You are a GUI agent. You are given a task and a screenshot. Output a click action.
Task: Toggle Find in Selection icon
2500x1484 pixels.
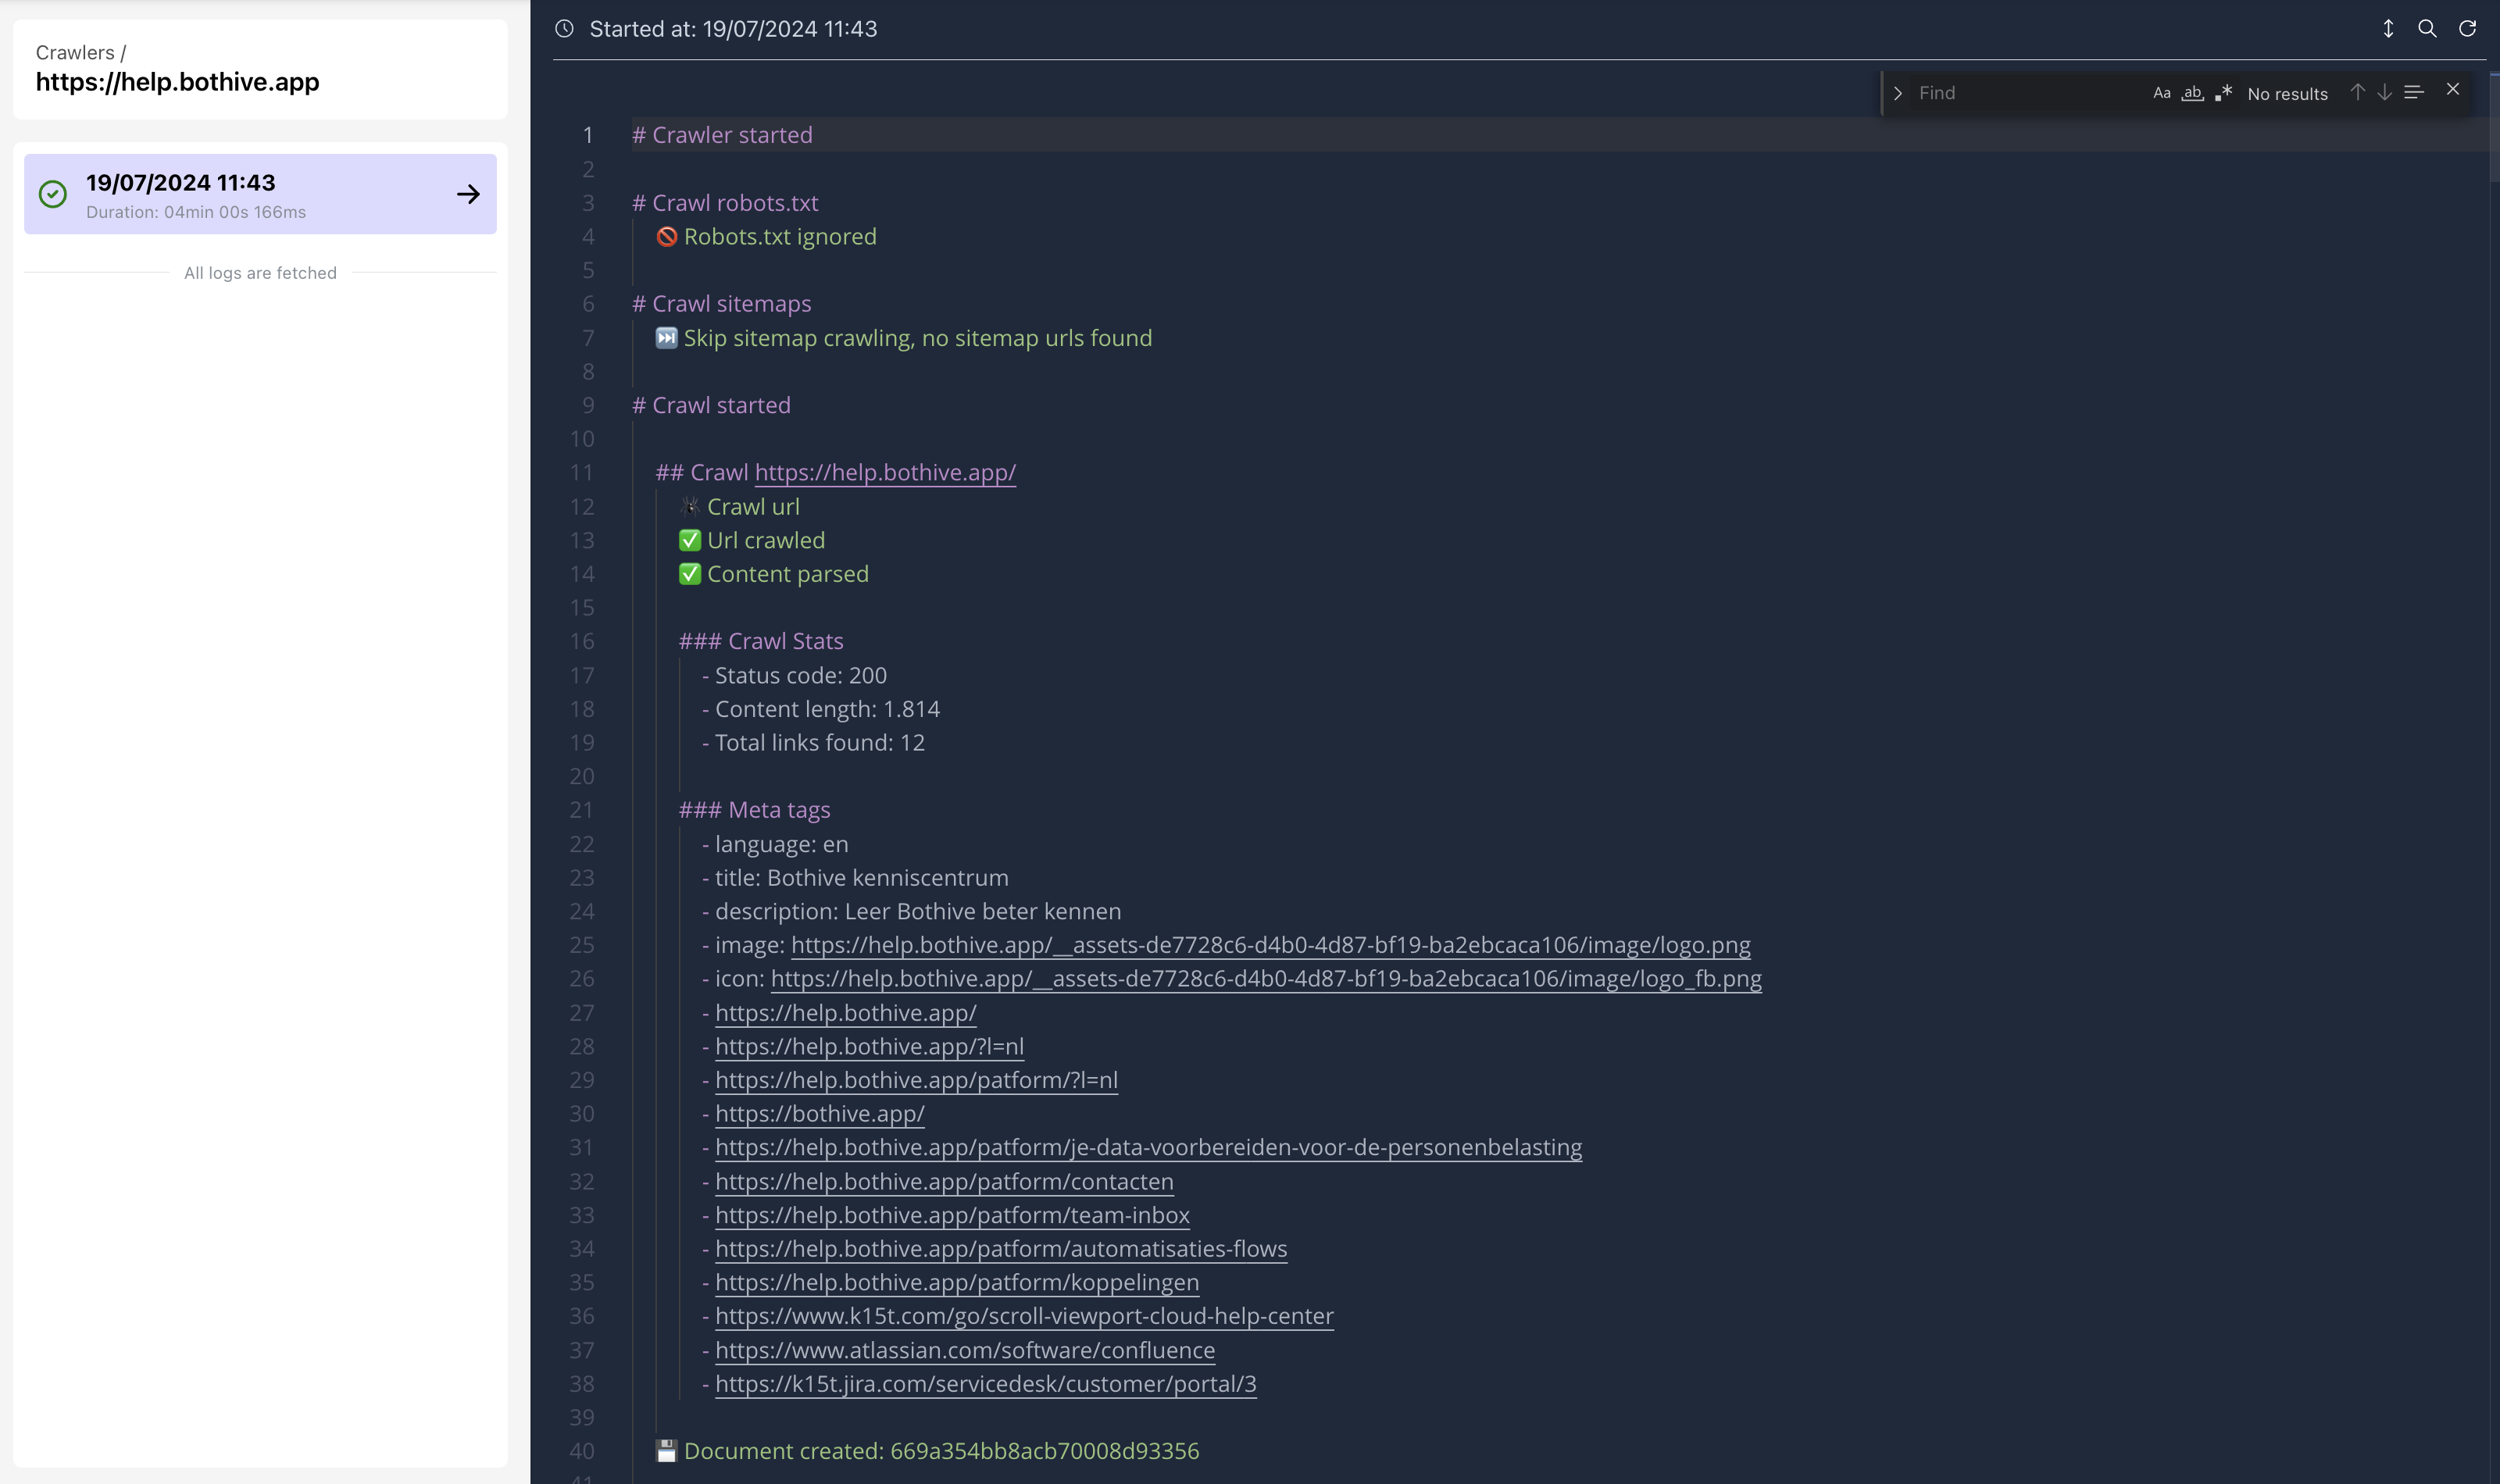coord(2413,92)
